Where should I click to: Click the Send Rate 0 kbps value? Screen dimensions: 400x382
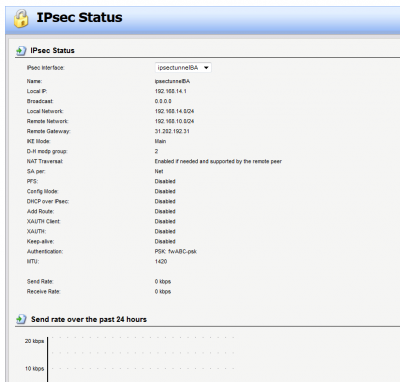[x=163, y=281]
